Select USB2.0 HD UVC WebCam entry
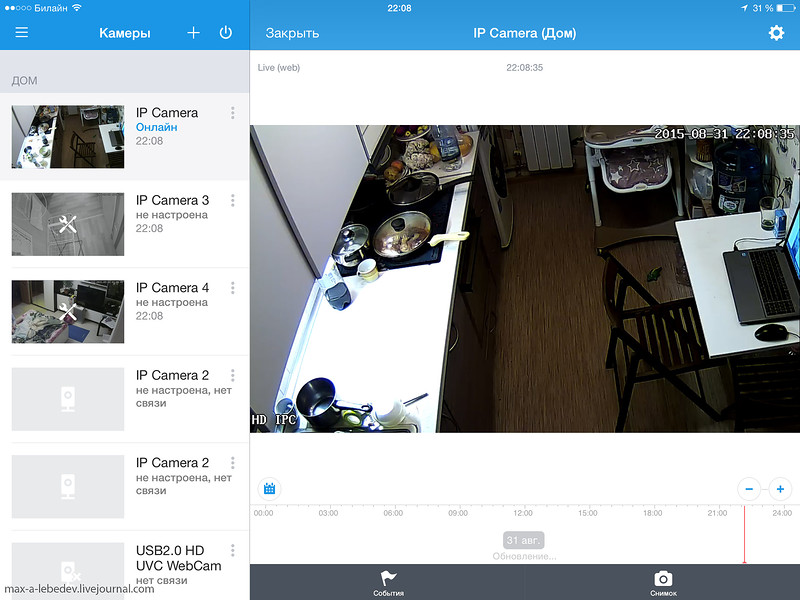The image size is (800, 600). tap(124, 566)
